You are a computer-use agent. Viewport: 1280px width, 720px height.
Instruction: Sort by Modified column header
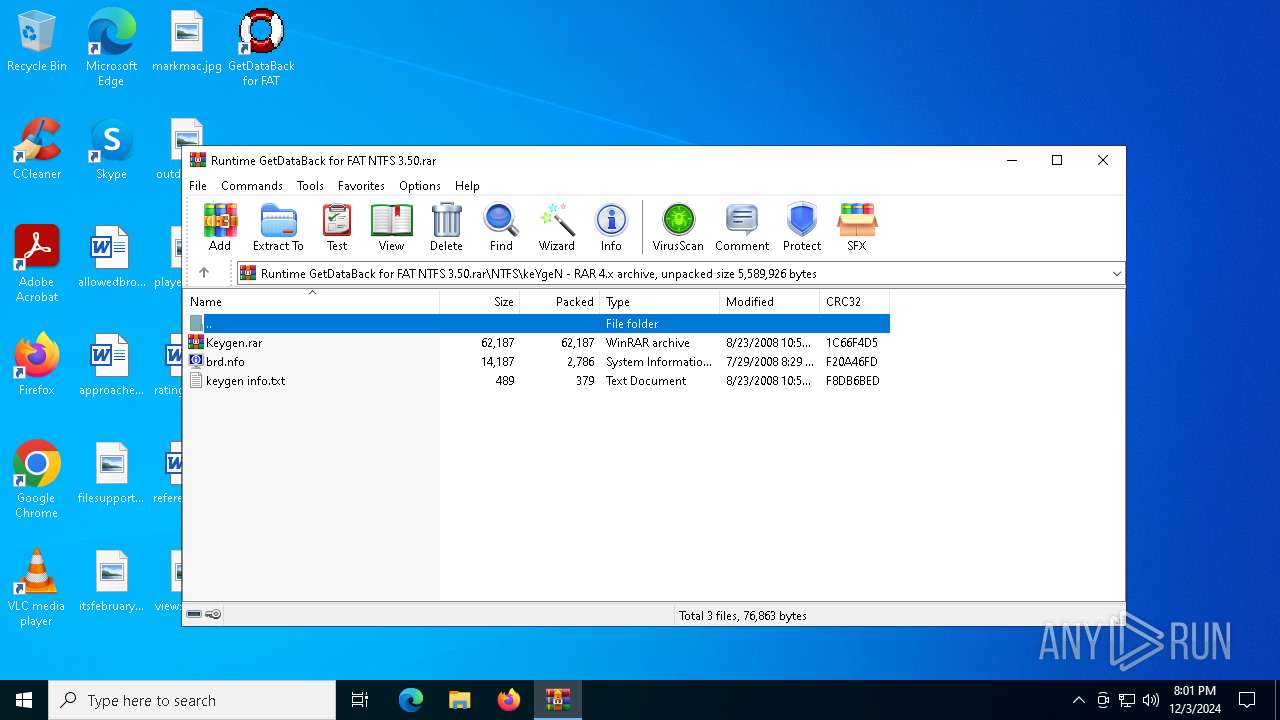click(770, 301)
